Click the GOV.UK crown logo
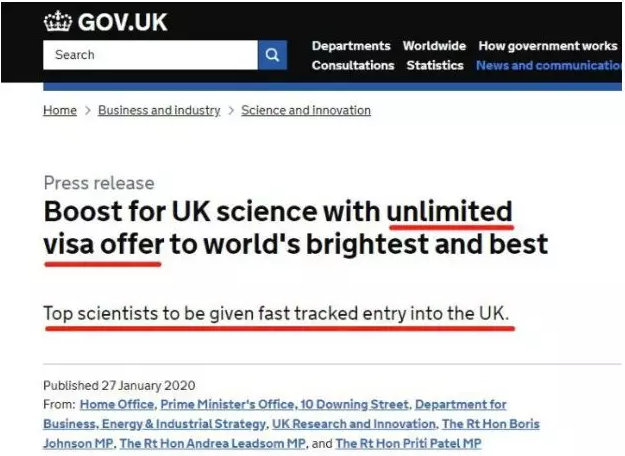 pos(58,20)
